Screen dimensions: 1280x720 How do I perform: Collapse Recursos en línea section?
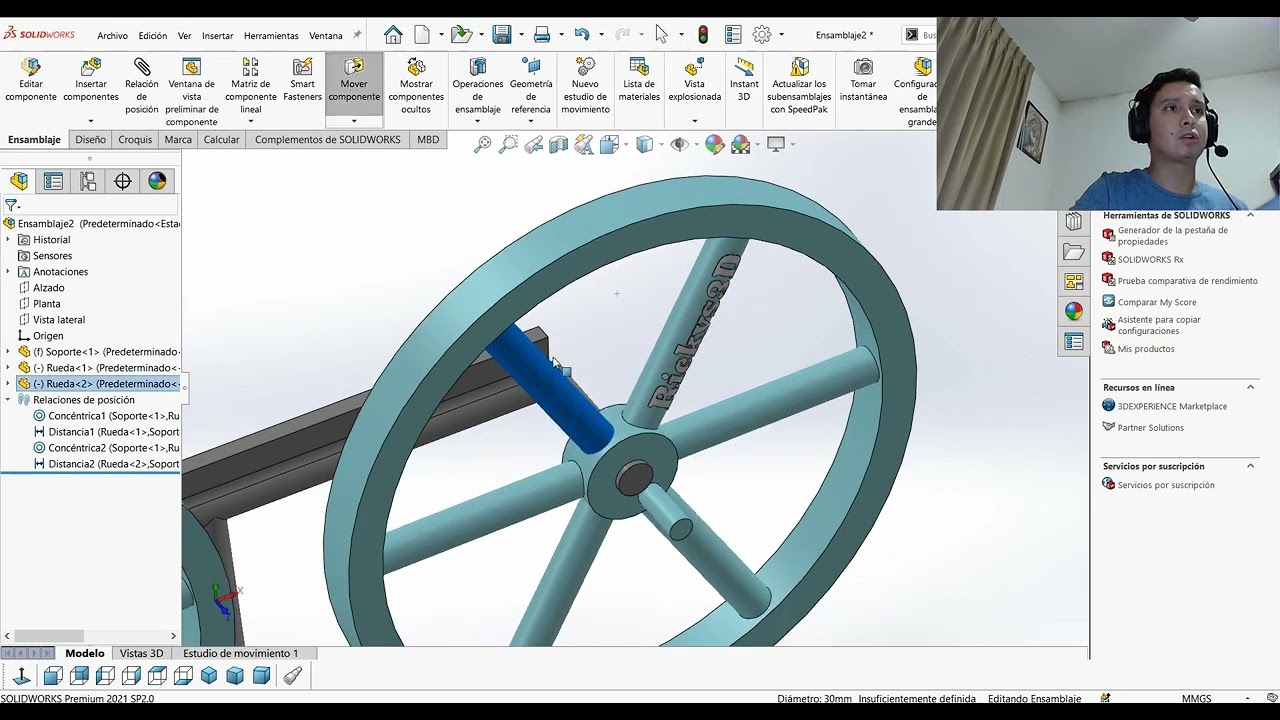[1250, 387]
